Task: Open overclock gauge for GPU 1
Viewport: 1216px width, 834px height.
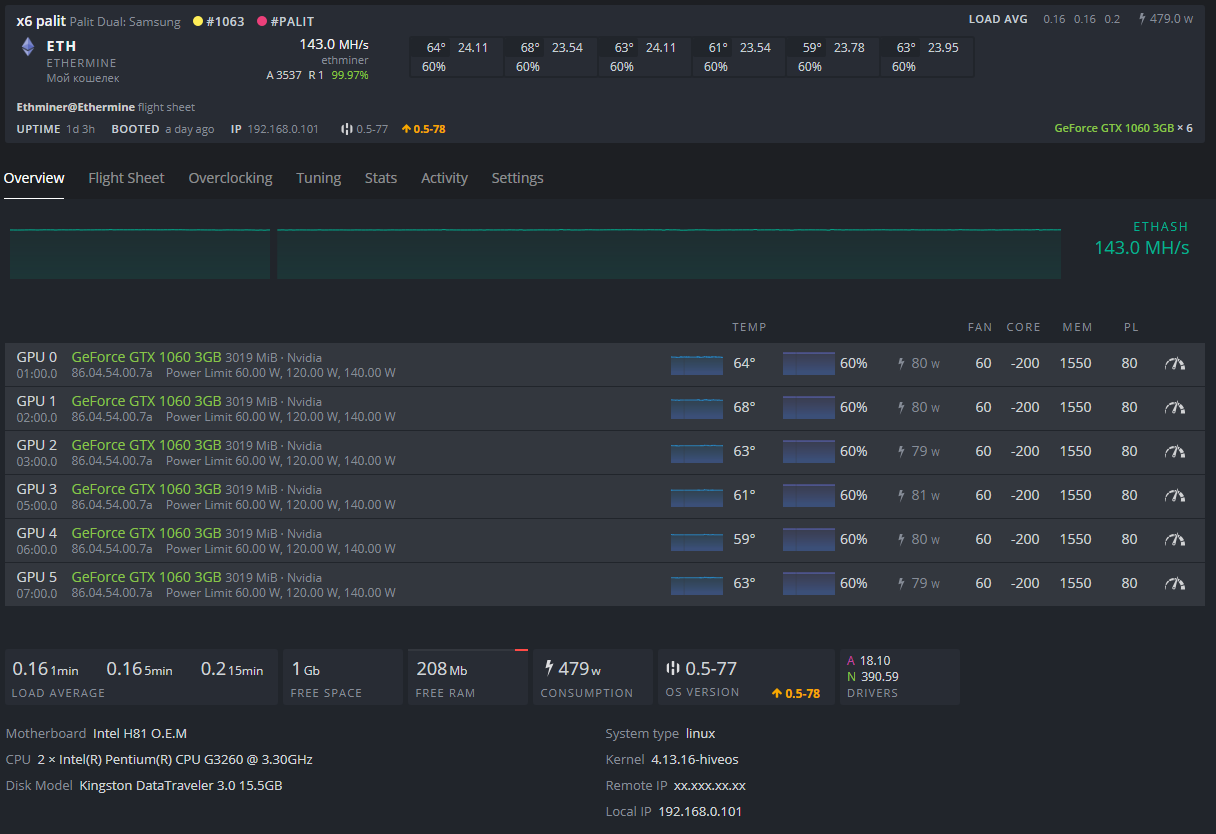Action: point(1175,408)
